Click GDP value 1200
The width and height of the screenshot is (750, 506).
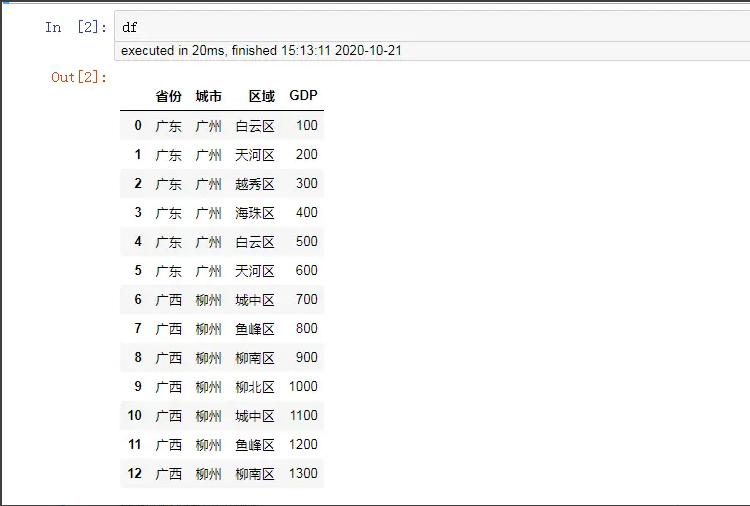pyautogui.click(x=303, y=444)
